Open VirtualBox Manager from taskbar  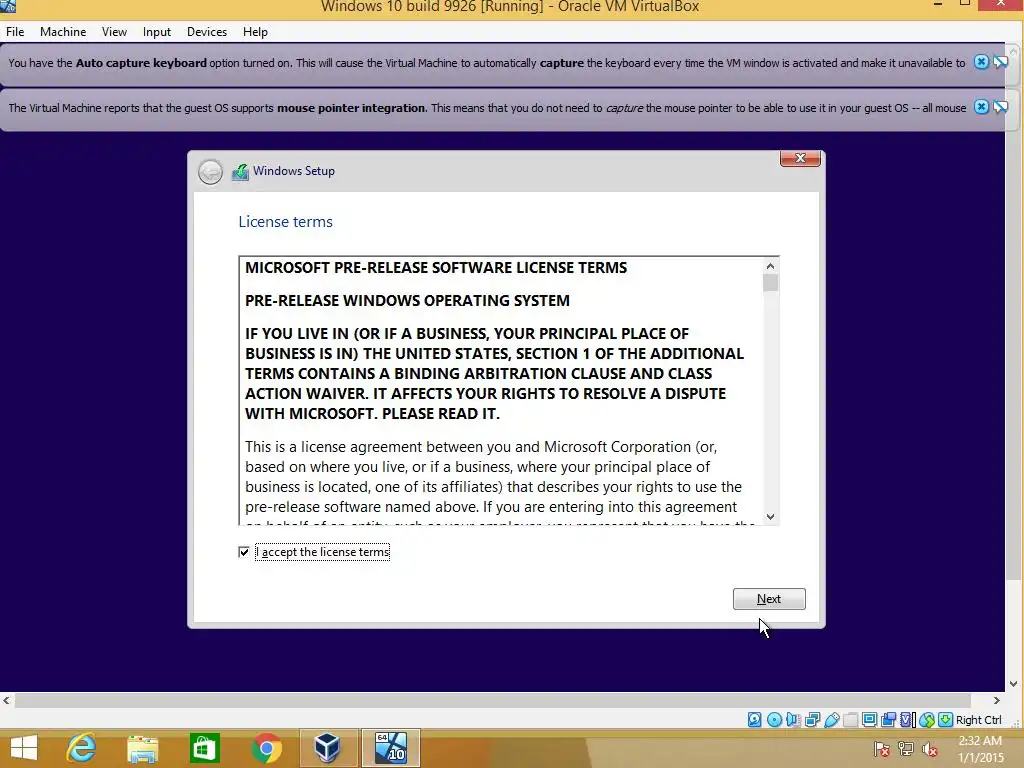pos(328,748)
